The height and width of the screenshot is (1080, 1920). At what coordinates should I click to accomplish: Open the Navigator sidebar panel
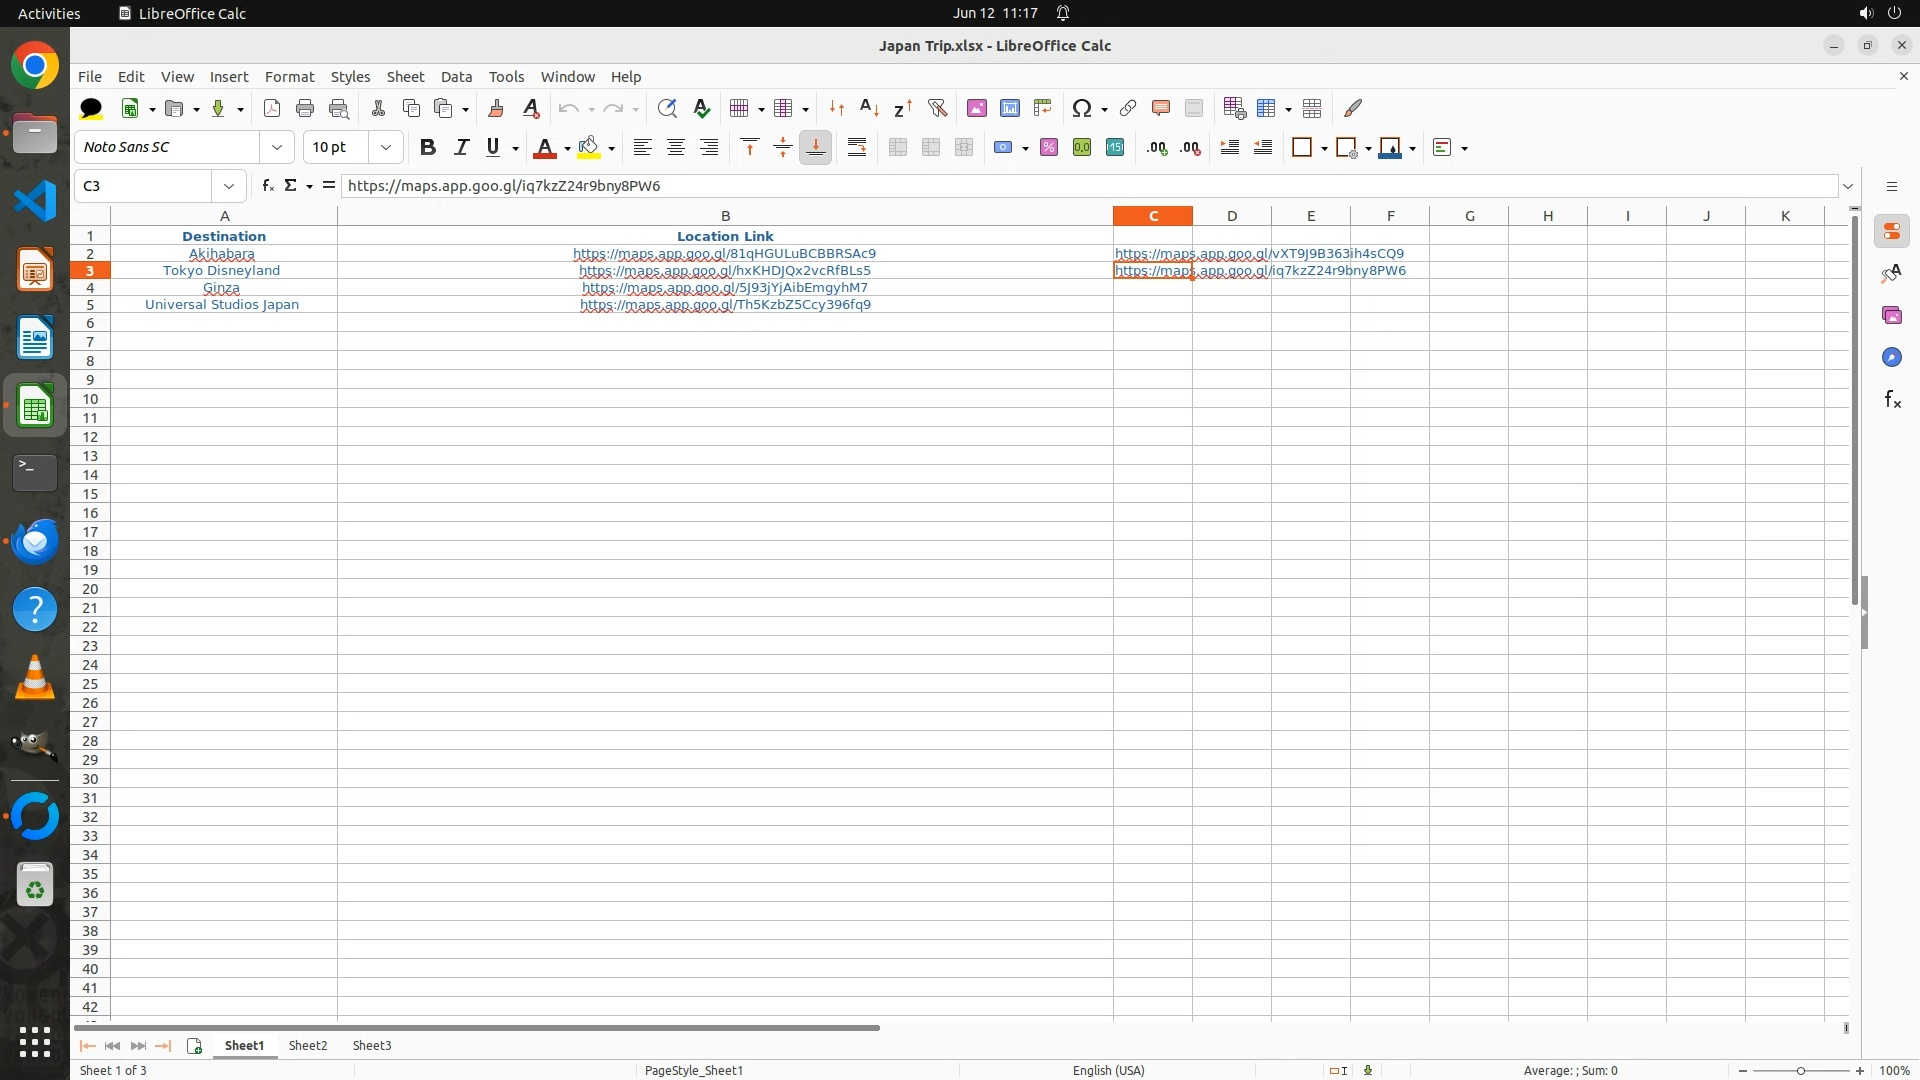click(x=1891, y=357)
